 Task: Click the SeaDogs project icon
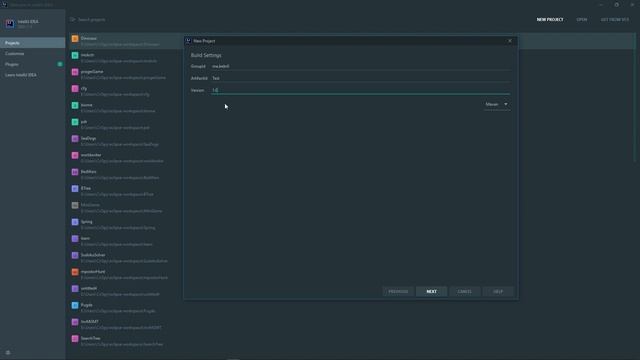coord(75,139)
